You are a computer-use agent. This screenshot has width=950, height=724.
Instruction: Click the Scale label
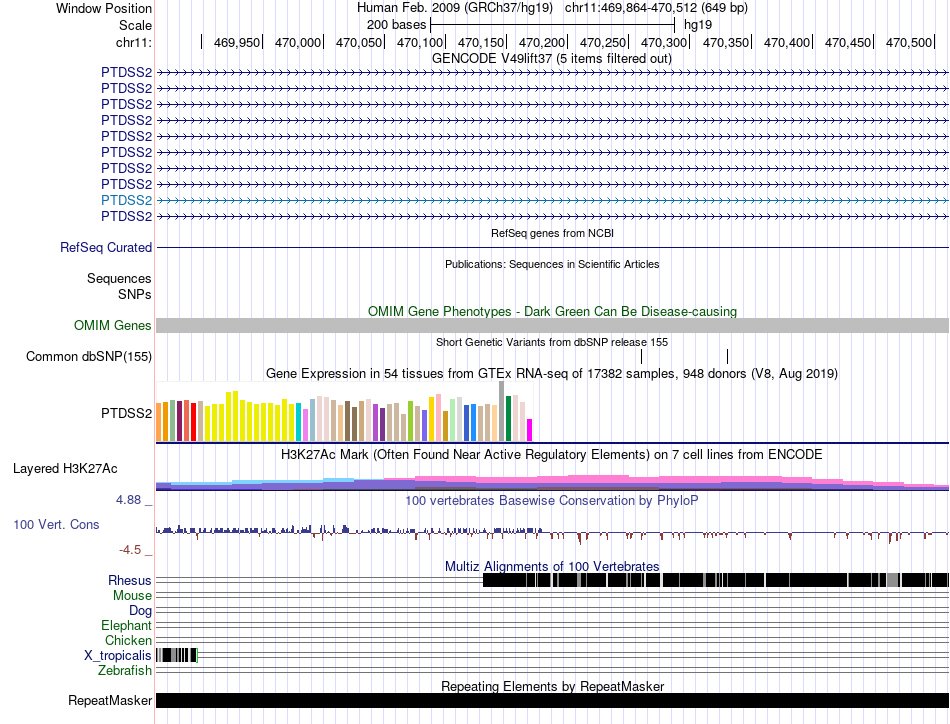pyautogui.click(x=135, y=25)
